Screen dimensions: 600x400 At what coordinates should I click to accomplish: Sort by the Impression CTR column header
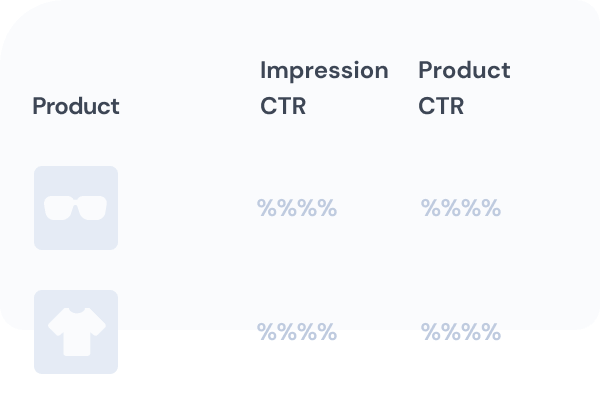[324, 88]
